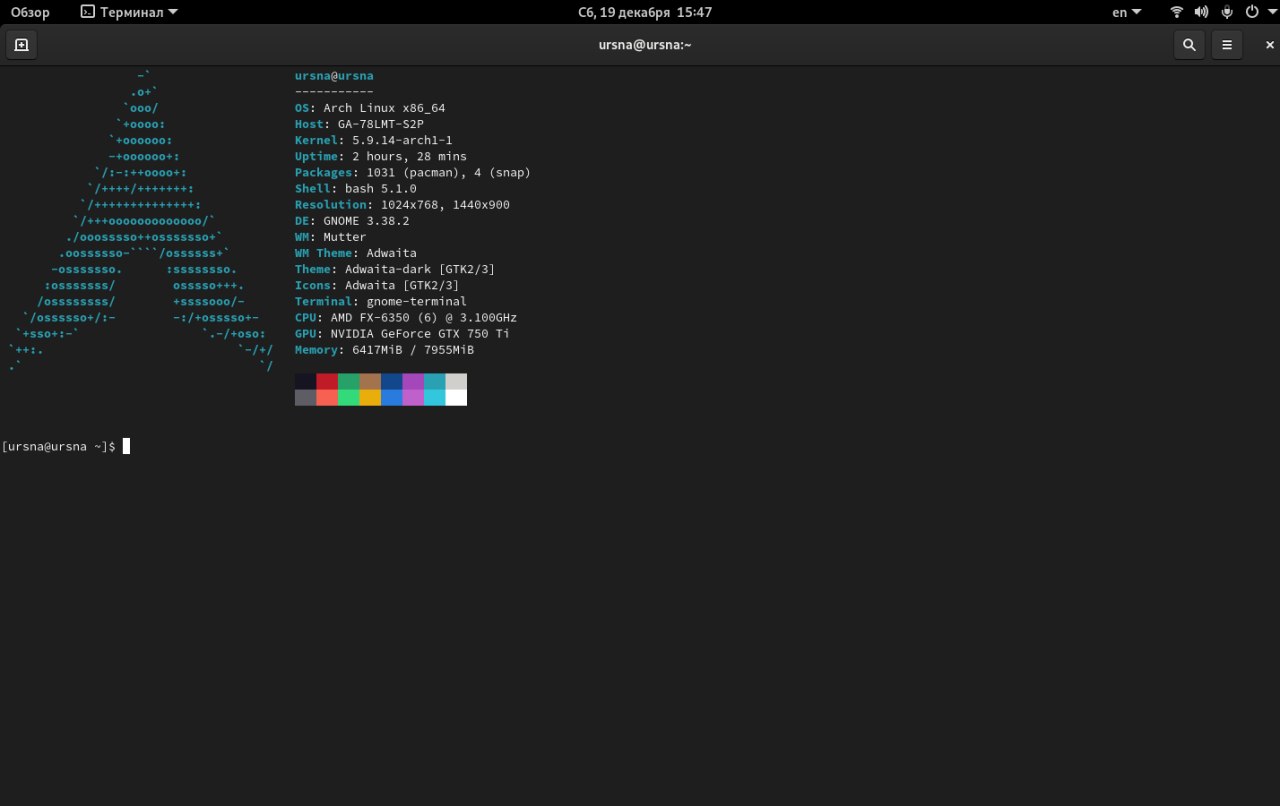
Task: Open the Обзор activities overview
Action: pyautogui.click(x=30, y=12)
